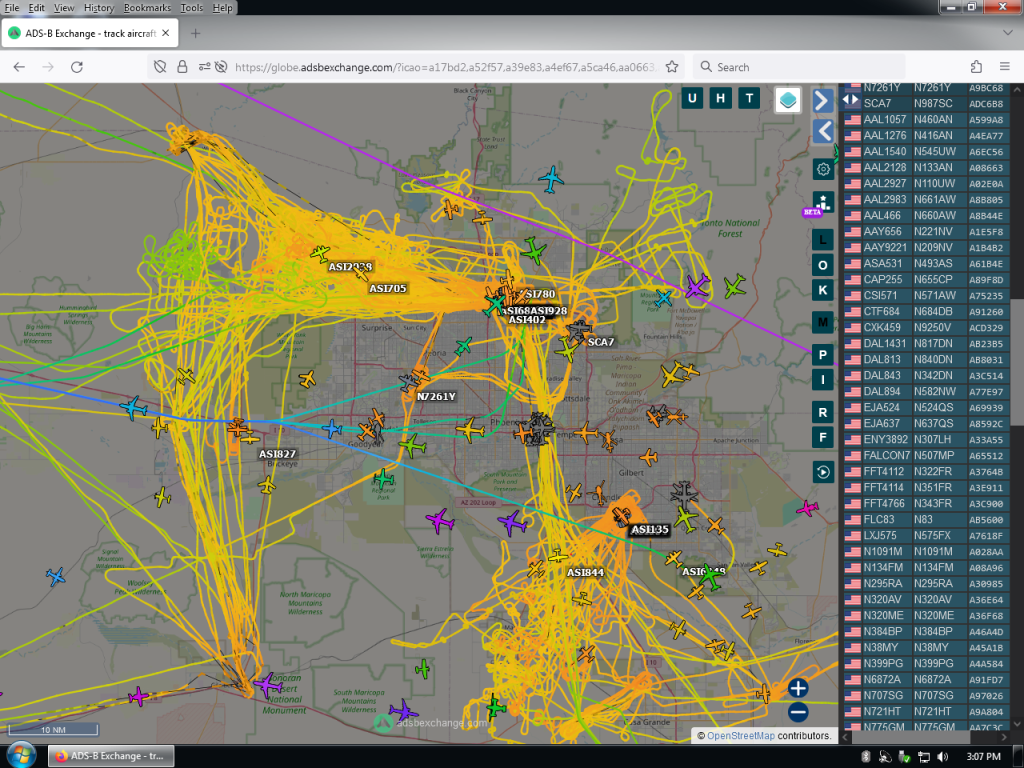
Task: Open the View menu
Action: point(64,8)
